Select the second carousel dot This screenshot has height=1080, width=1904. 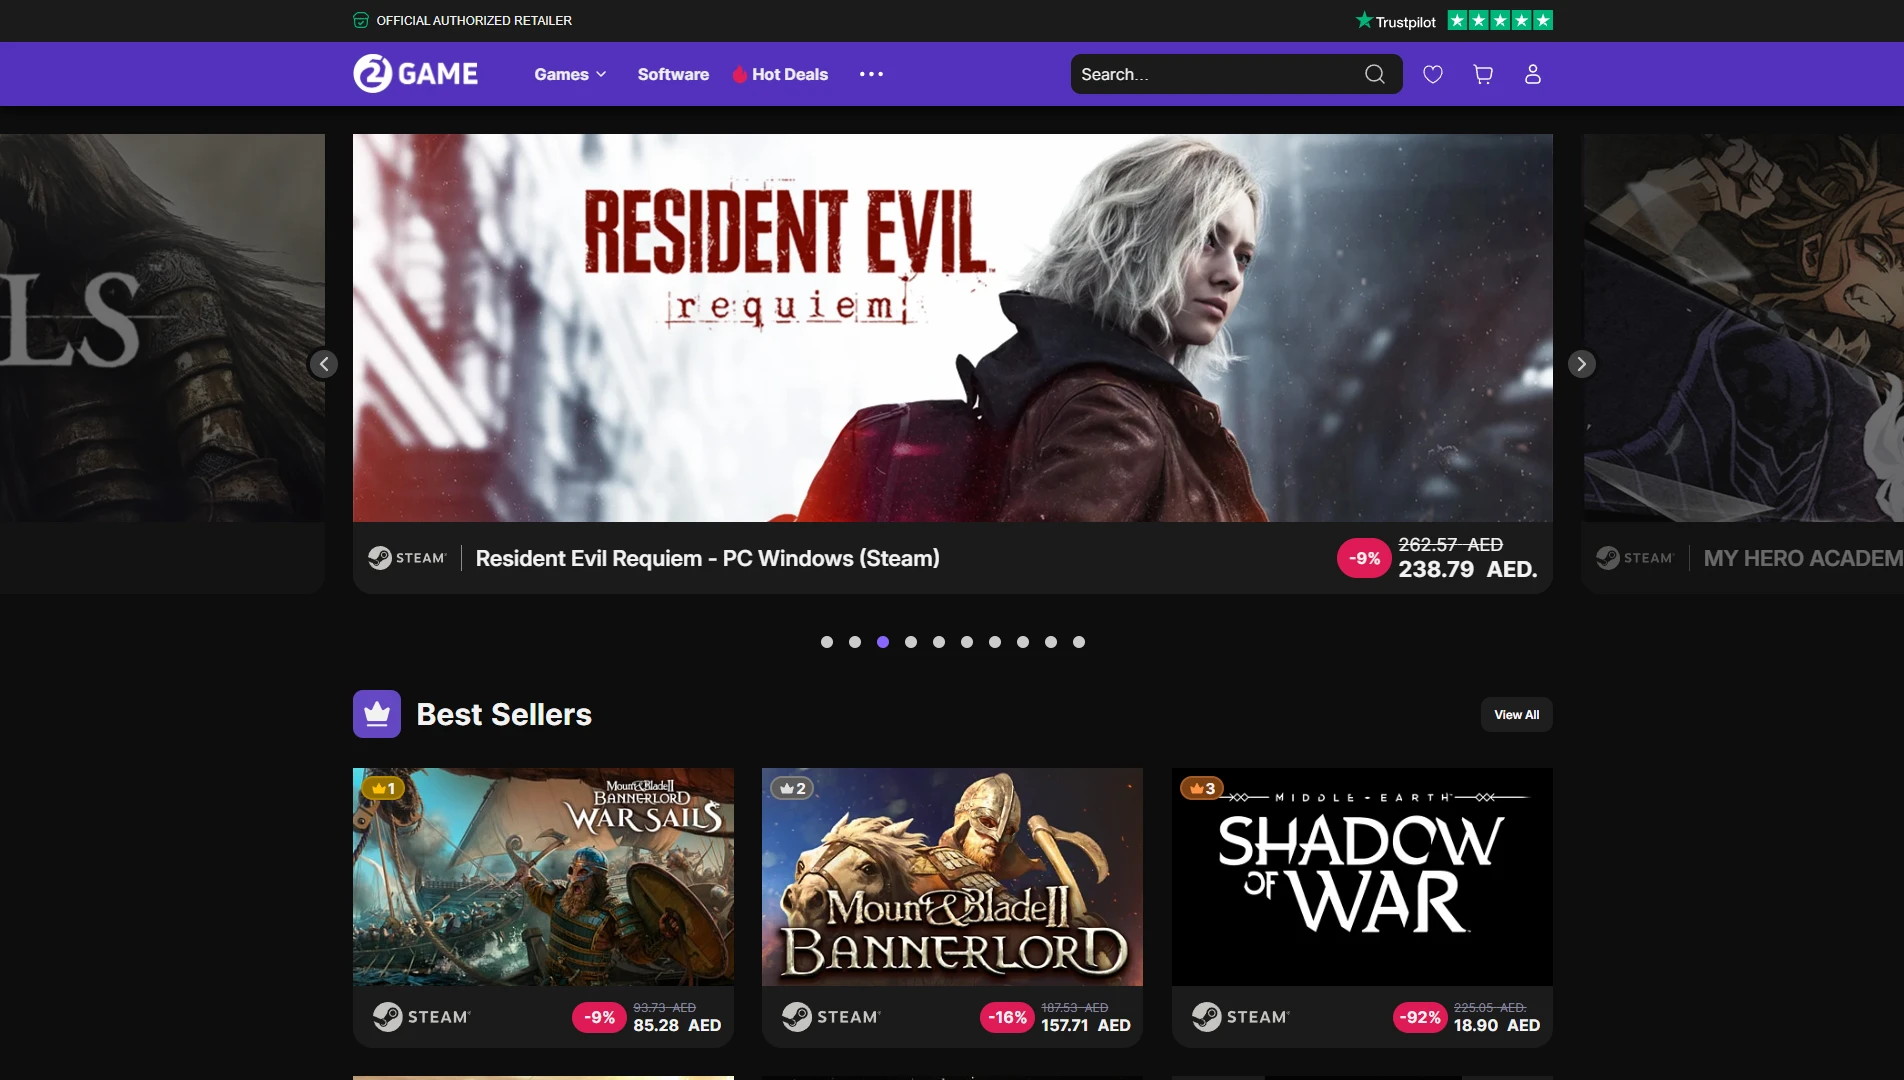point(855,642)
